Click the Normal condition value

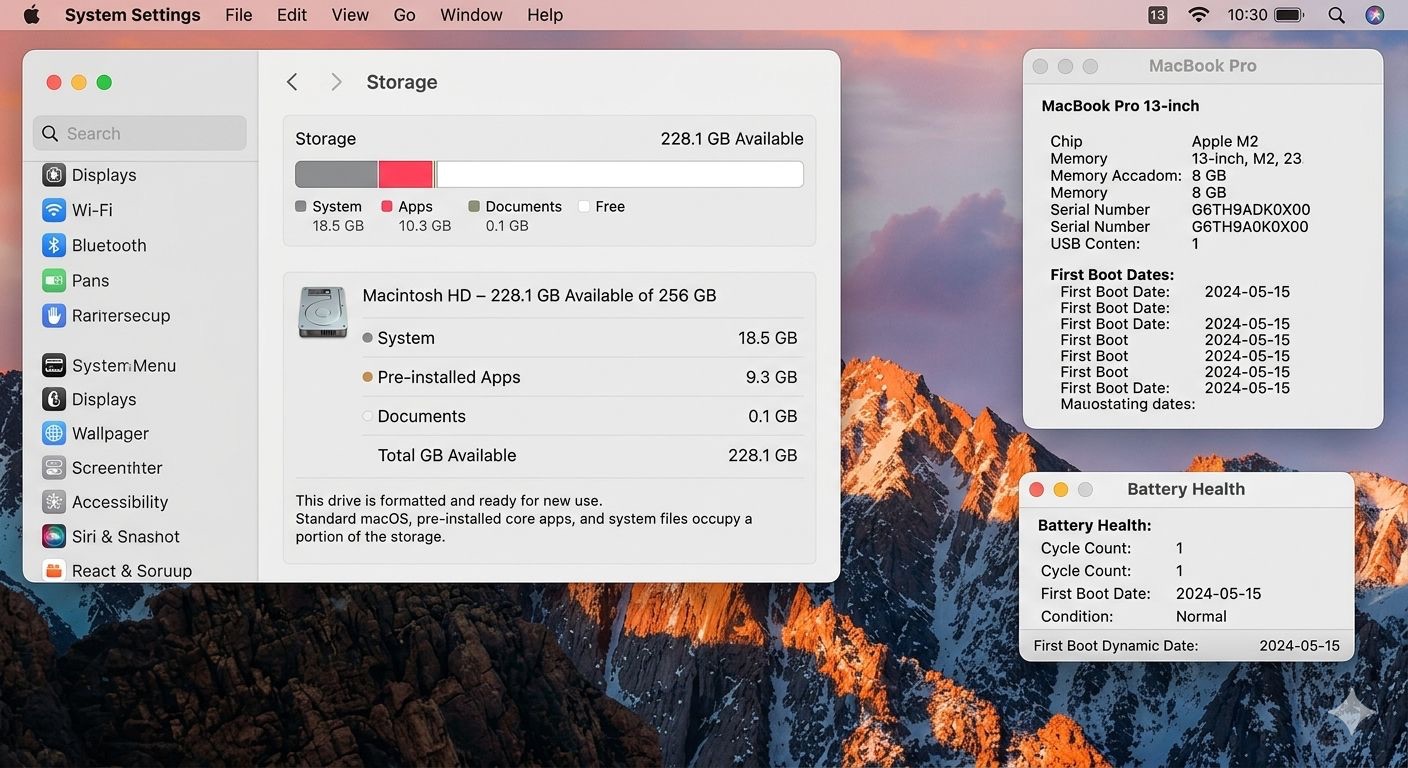tap(1201, 616)
